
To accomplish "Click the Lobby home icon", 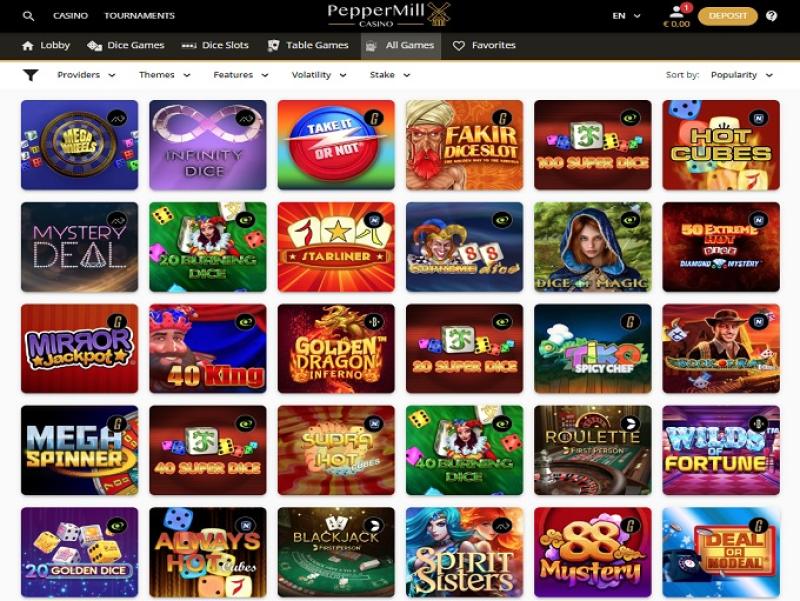I will pyautogui.click(x=28, y=45).
